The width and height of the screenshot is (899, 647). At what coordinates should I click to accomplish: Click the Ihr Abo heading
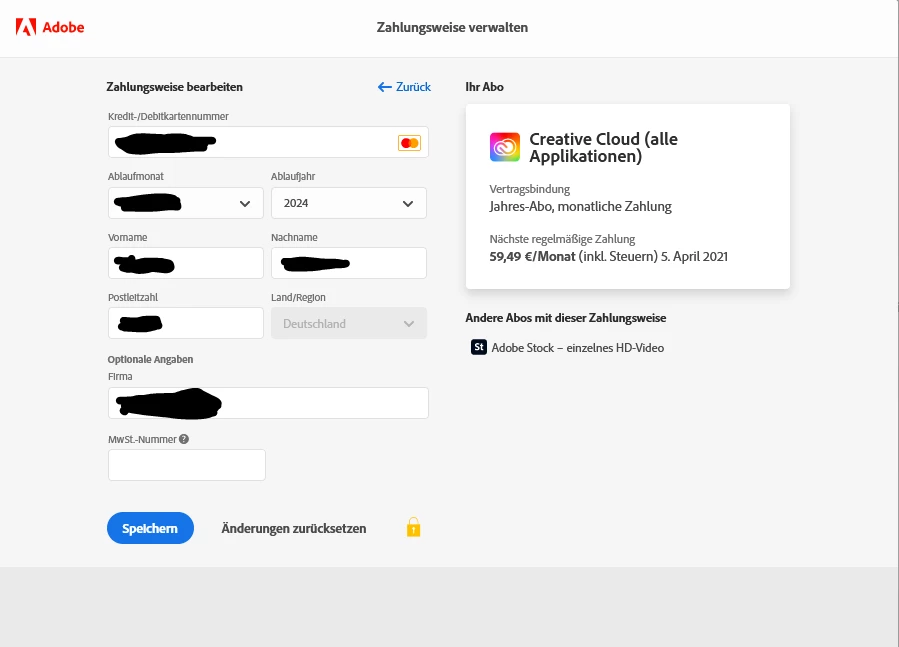pos(484,87)
